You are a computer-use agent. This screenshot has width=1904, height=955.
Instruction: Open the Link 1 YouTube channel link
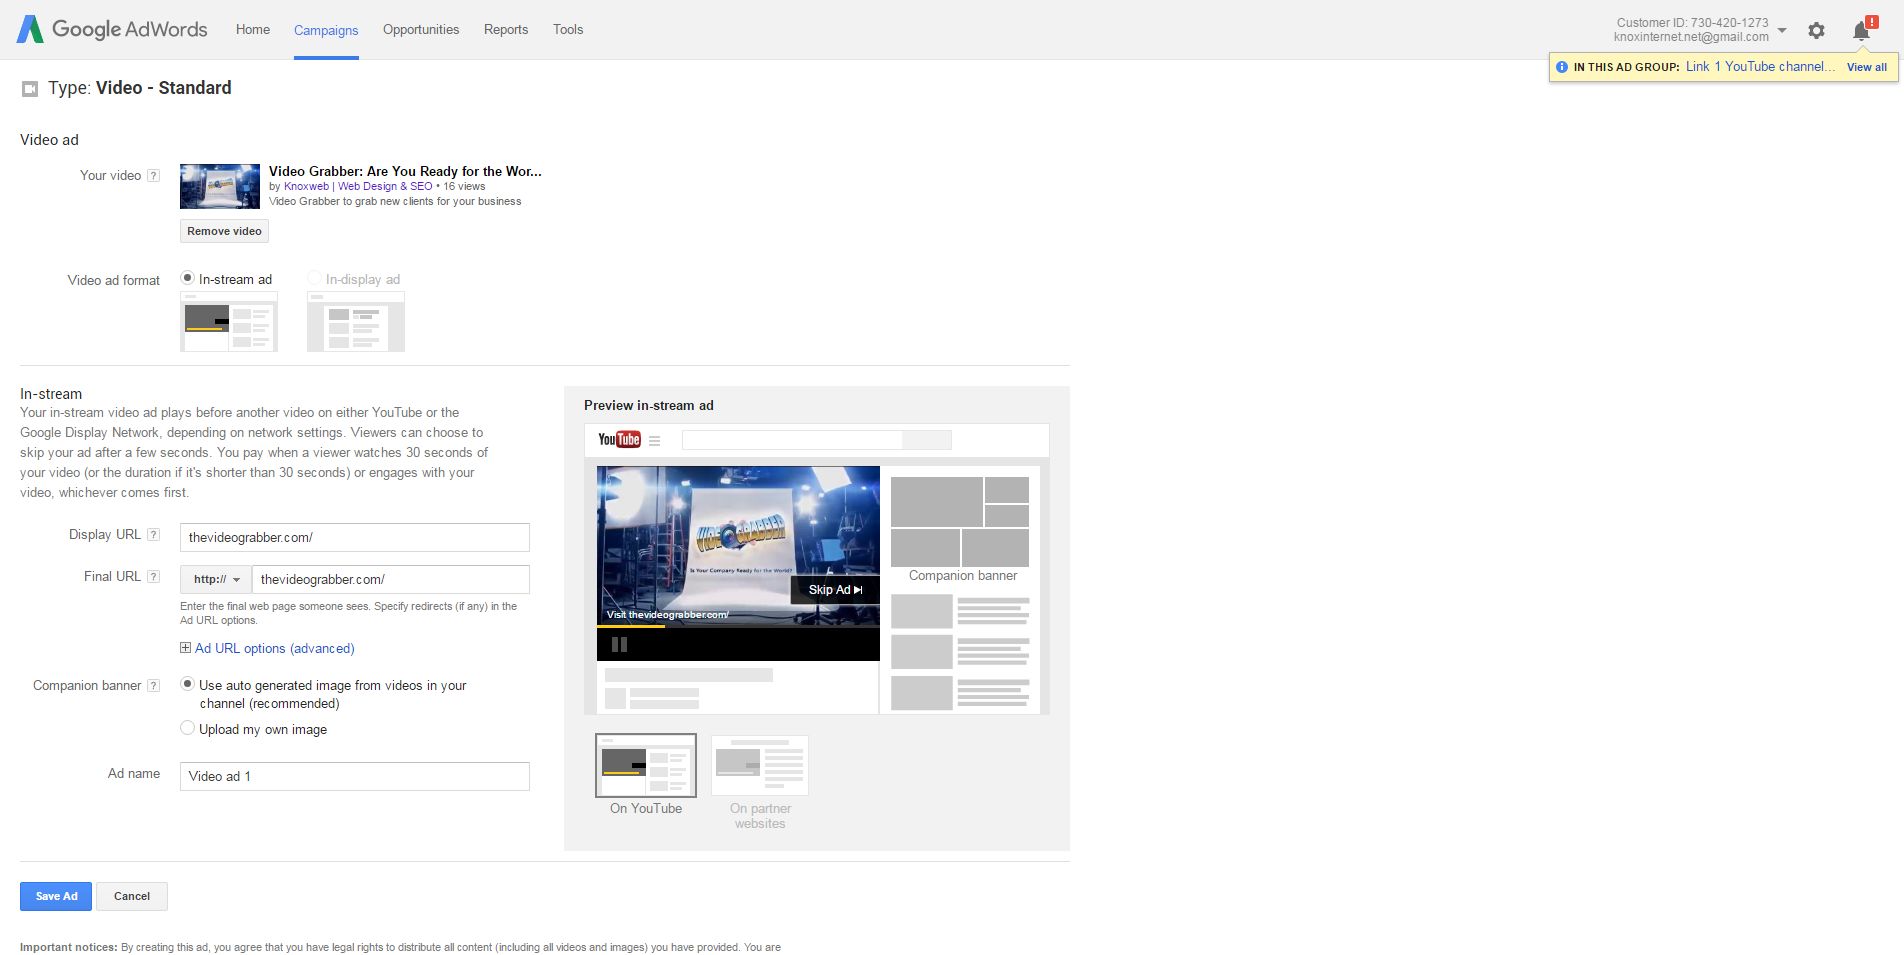[1761, 67]
